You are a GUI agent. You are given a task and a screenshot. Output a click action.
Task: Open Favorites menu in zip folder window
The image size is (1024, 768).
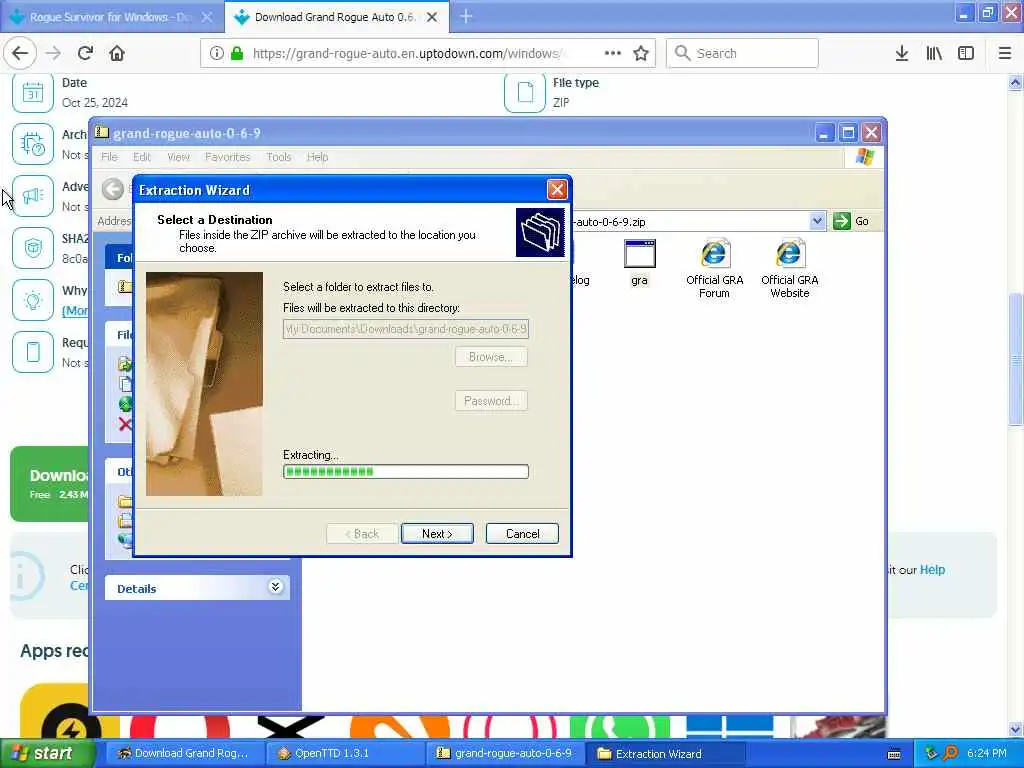click(227, 157)
